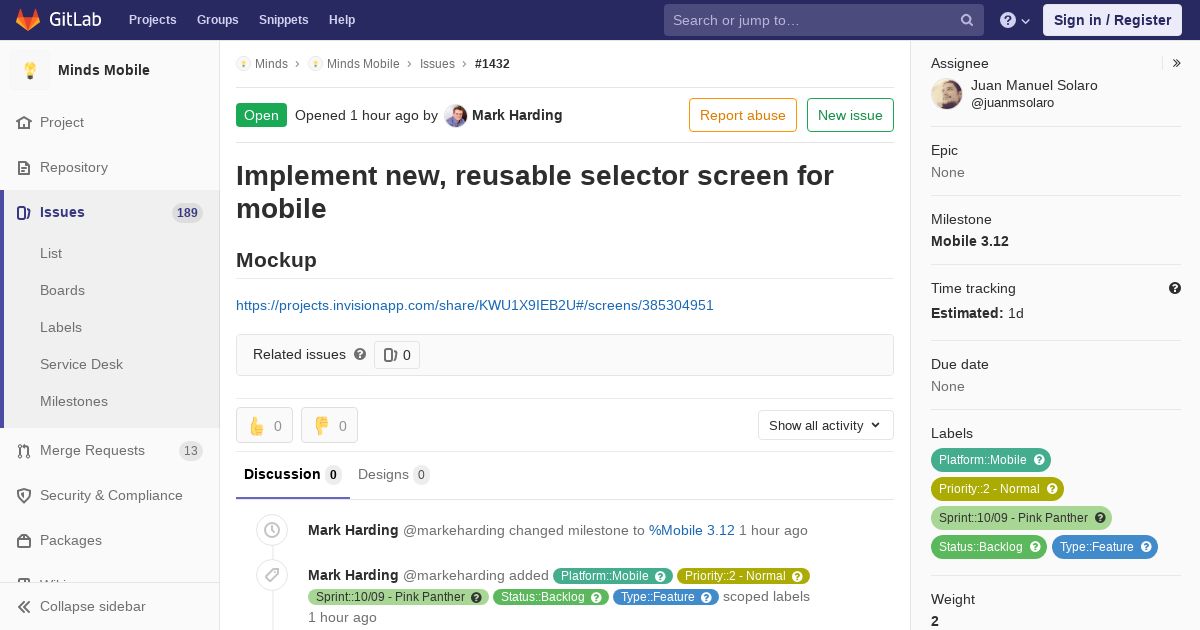1200x630 pixels.
Task: Switch to the Discussion tab
Action: click(292, 474)
